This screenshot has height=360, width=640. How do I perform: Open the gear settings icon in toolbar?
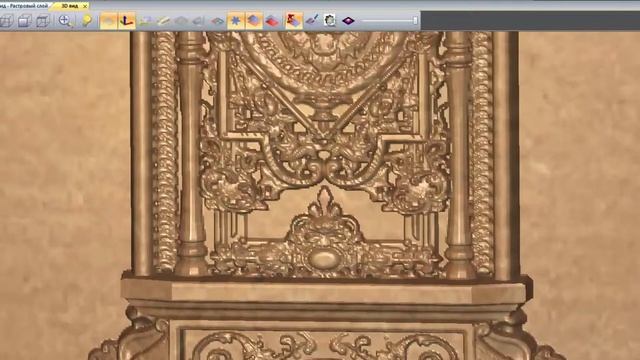[330, 20]
